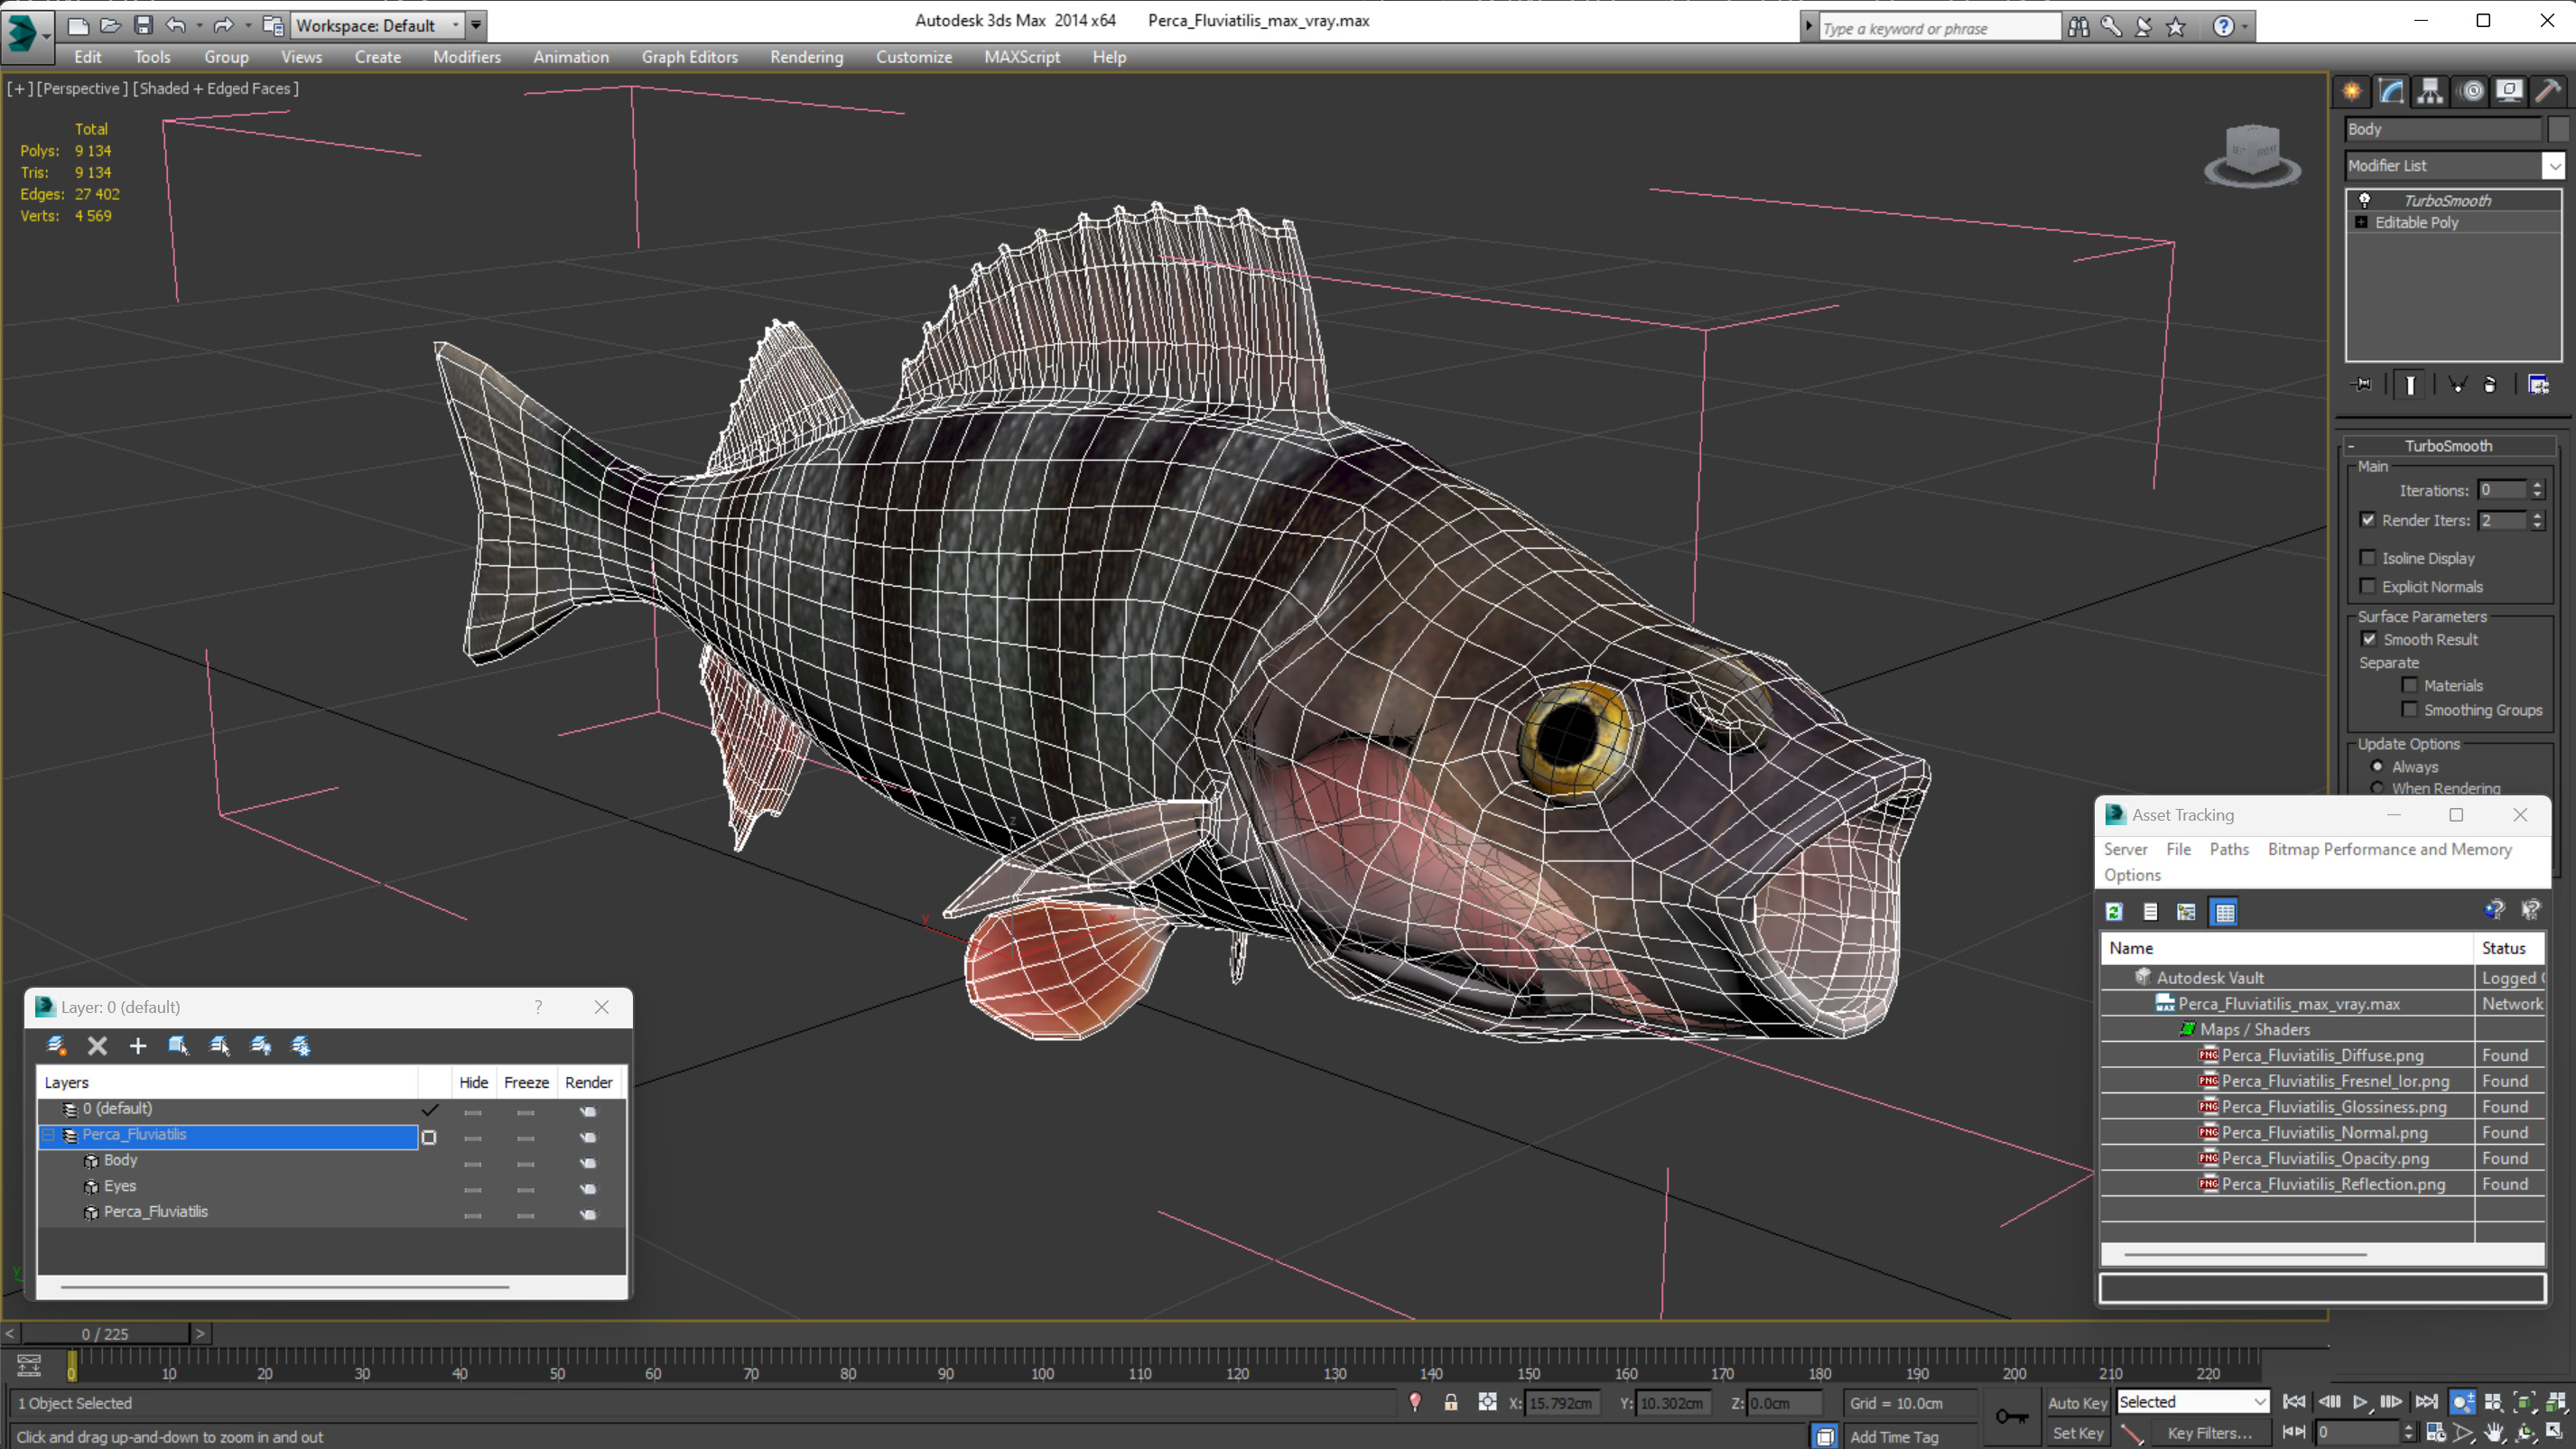Open the Display command panel tab
Image resolution: width=2576 pixels, height=1449 pixels.
point(2509,91)
